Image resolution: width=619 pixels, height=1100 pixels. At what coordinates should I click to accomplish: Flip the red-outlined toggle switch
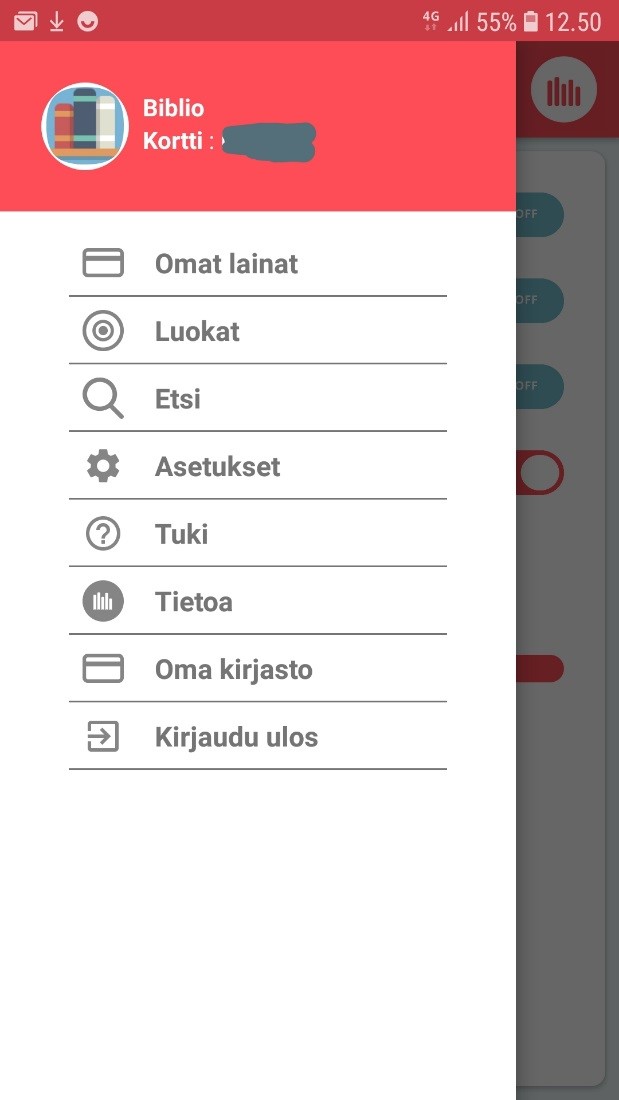tap(541, 472)
